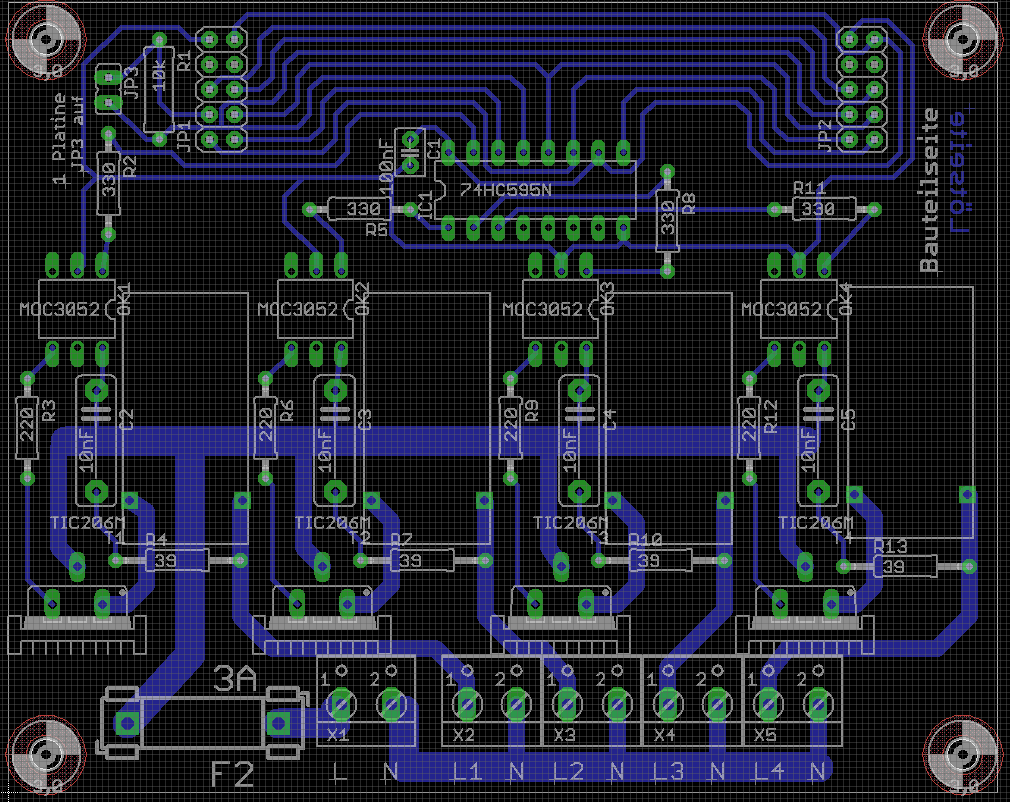Click the 100nF capacitor C1
1010x802 pixels.
[x=410, y=152]
